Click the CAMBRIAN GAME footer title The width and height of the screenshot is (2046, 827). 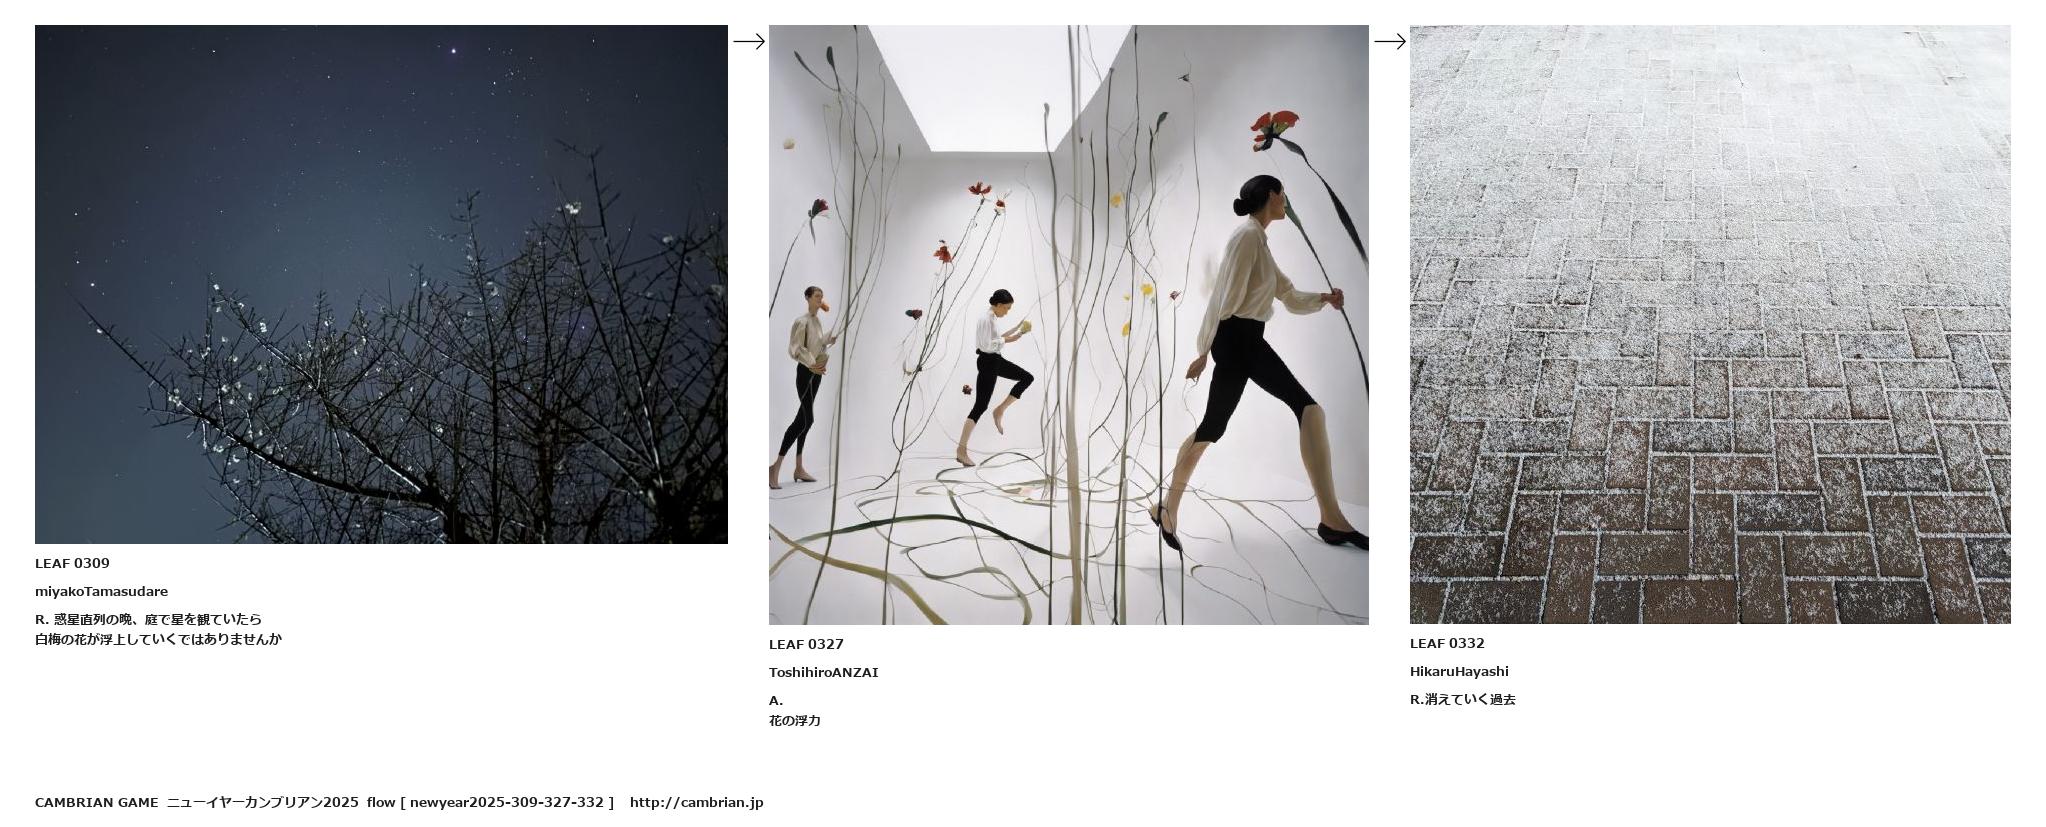click(x=96, y=802)
